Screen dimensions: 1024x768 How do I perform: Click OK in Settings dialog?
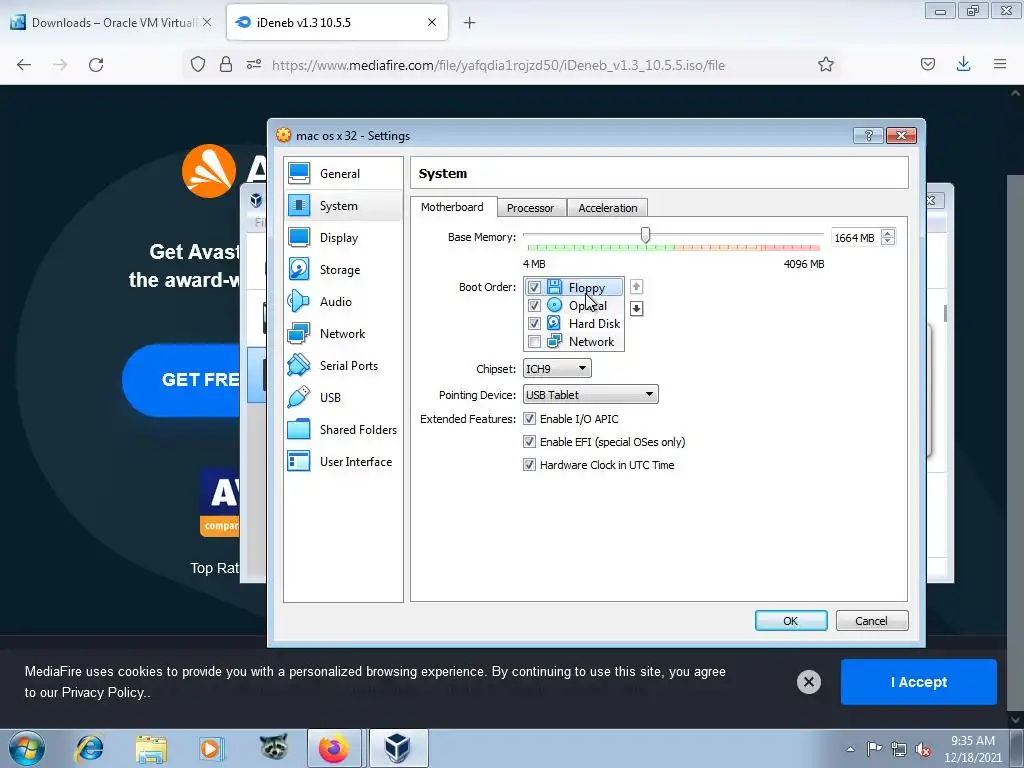(x=791, y=620)
